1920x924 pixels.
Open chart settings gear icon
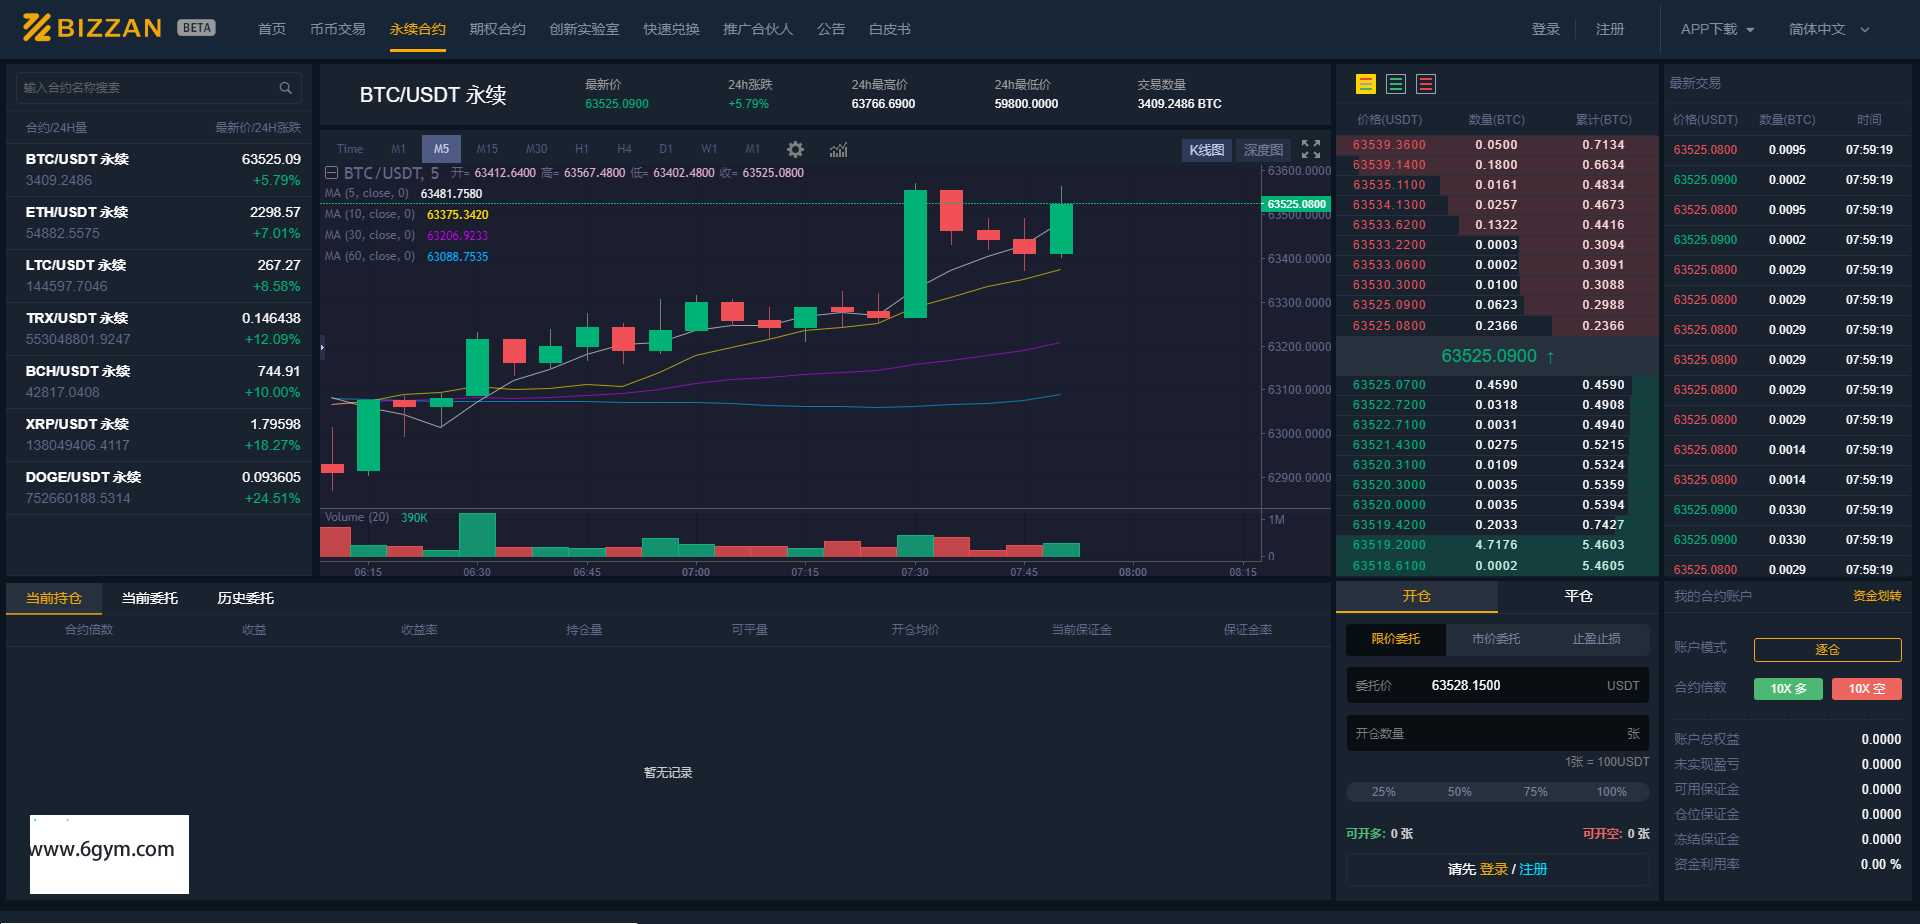click(795, 149)
